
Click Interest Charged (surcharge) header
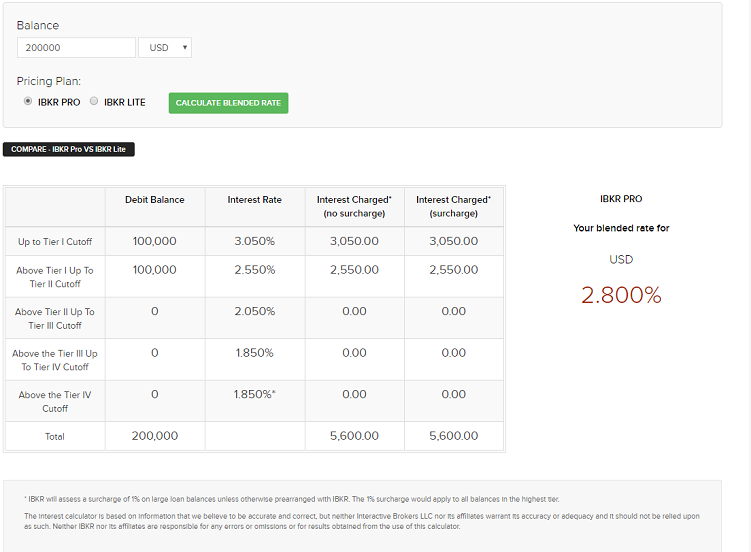click(454, 206)
